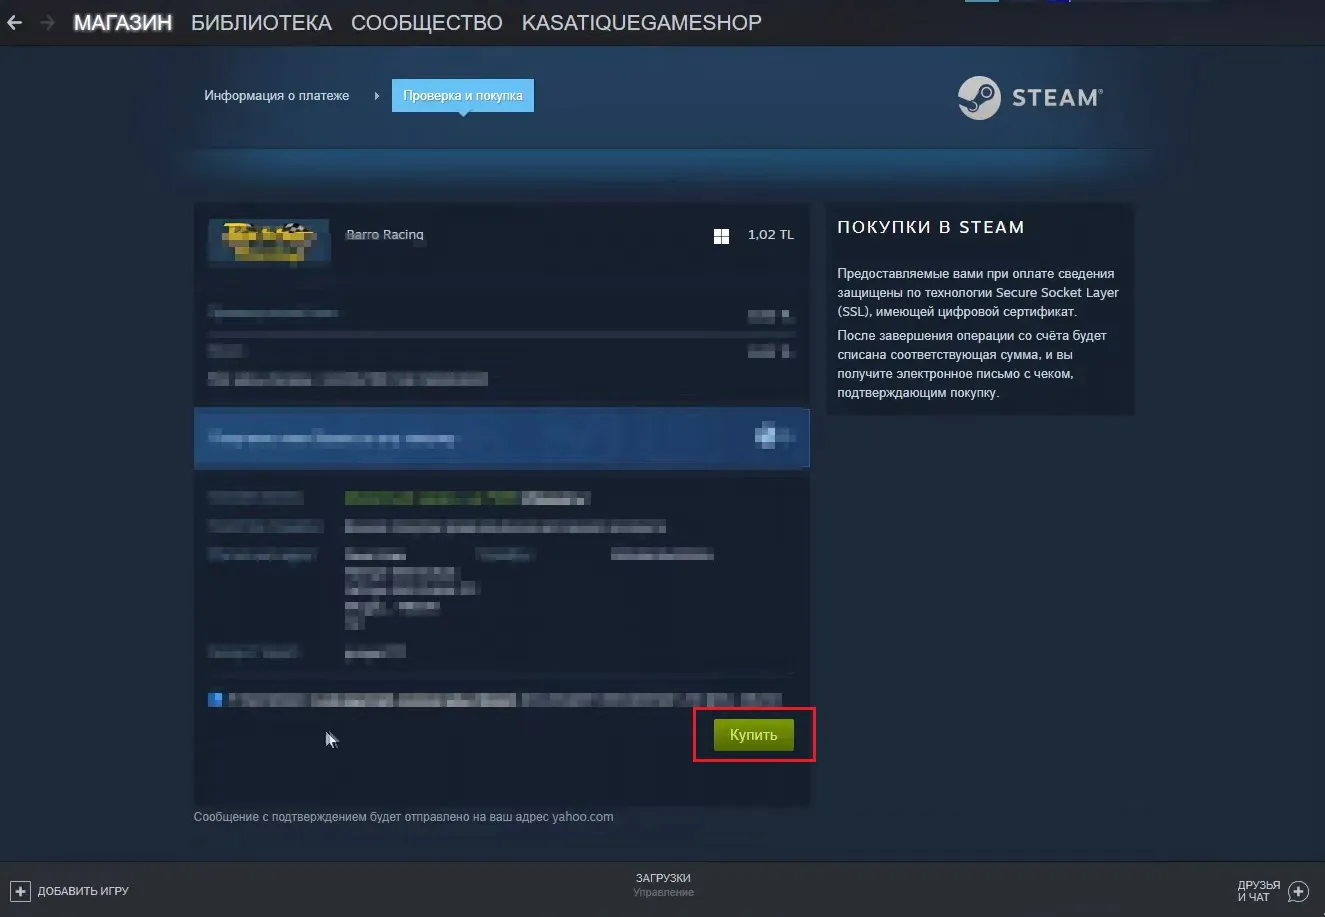Open ЗАГРУЗКИ in the bottom bar
Image resolution: width=1325 pixels, height=917 pixels.
tap(663, 878)
